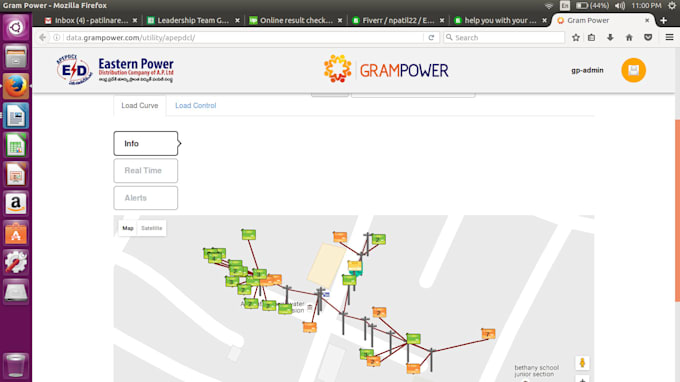Click the orange gp-admin avatar icon

point(633,70)
